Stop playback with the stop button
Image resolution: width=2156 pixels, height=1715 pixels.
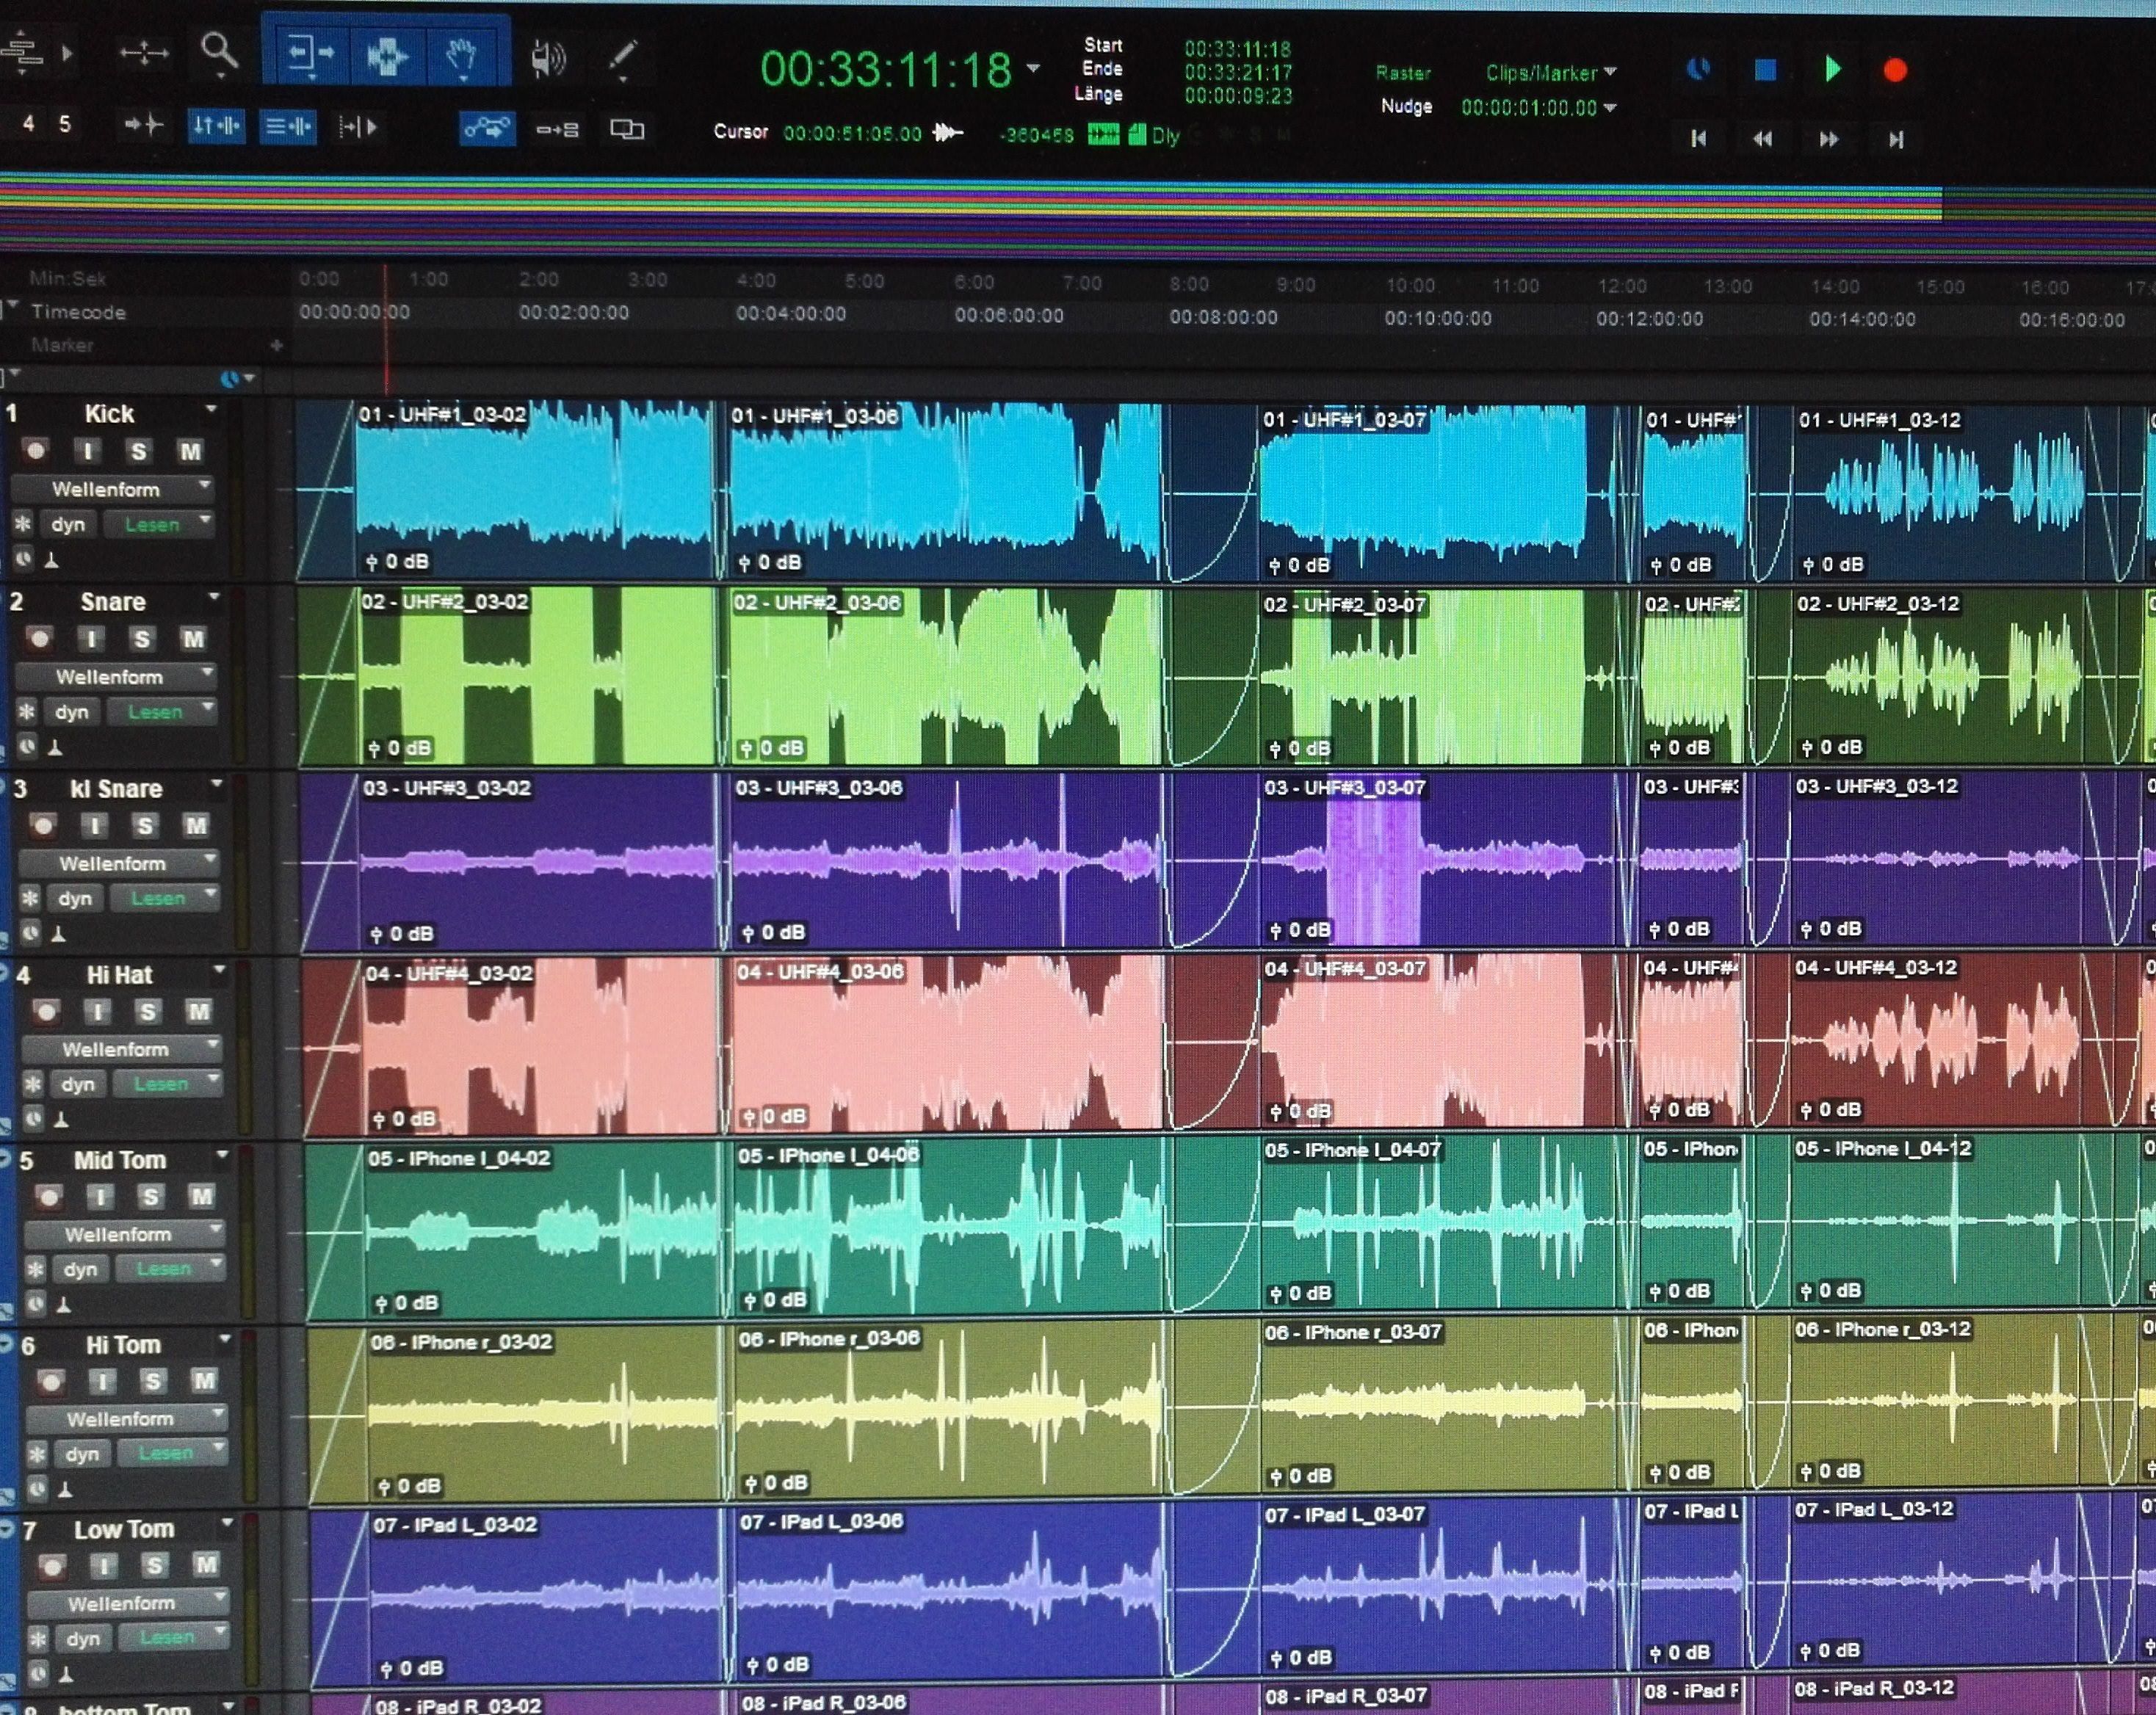(x=1765, y=70)
